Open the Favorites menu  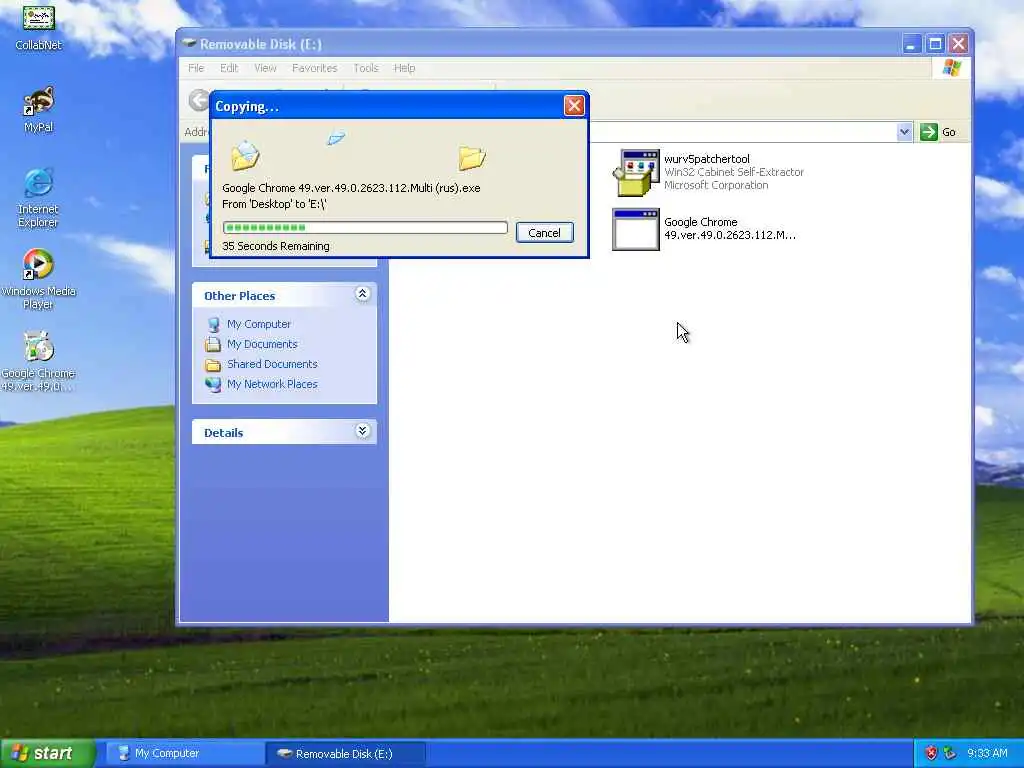pos(314,68)
